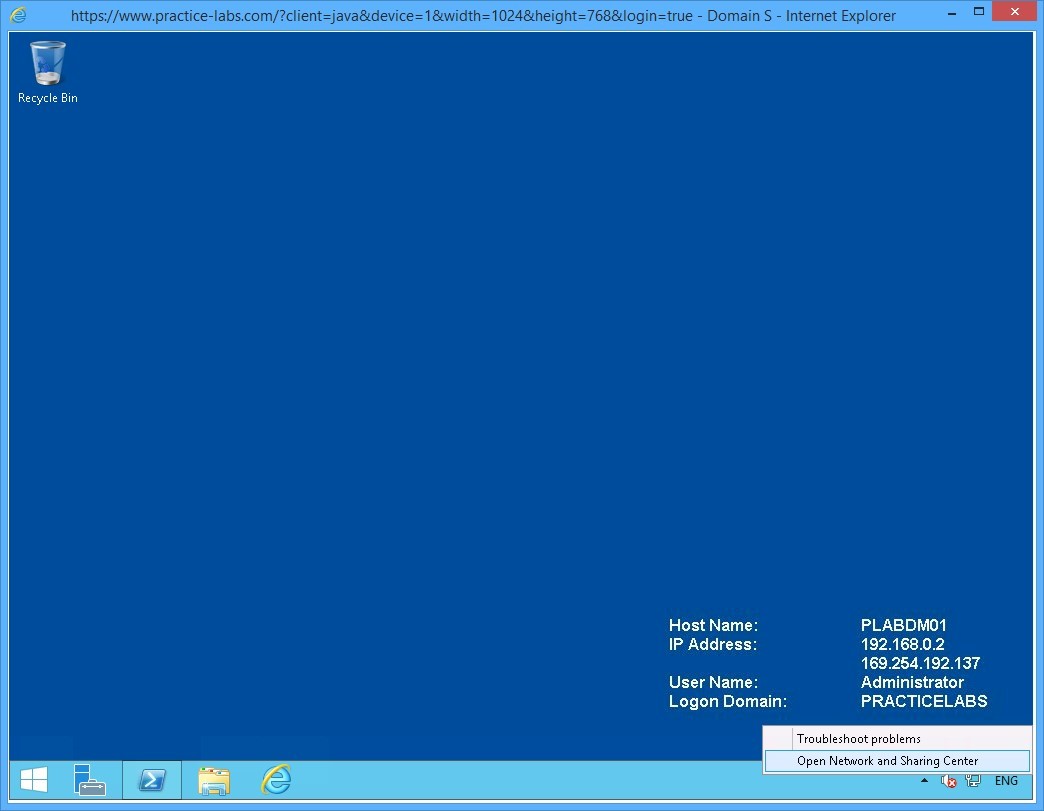
Task: Expand the hidden tray icons arrow
Action: coord(925,781)
